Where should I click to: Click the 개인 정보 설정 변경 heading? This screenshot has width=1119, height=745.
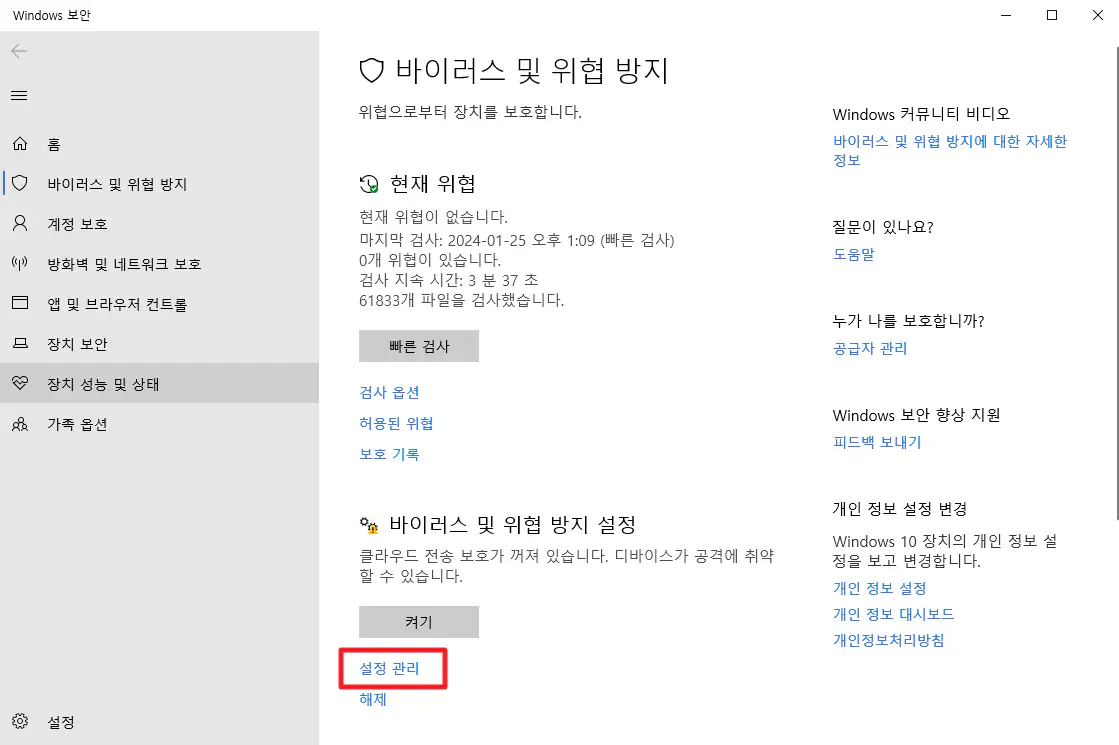point(900,509)
